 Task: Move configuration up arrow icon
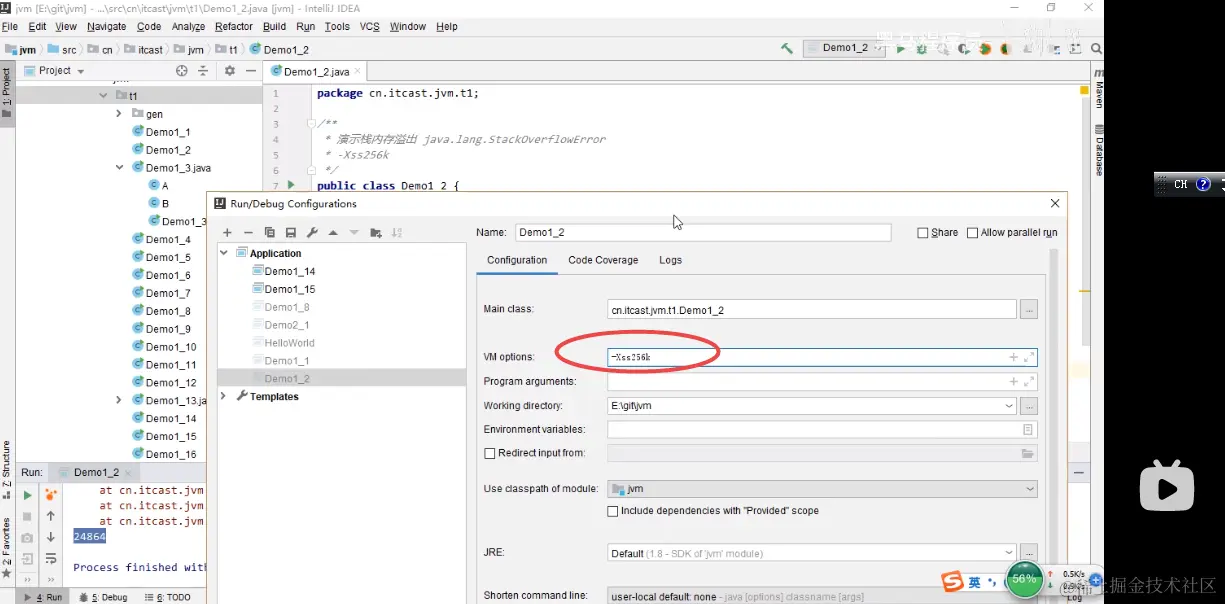(333, 233)
